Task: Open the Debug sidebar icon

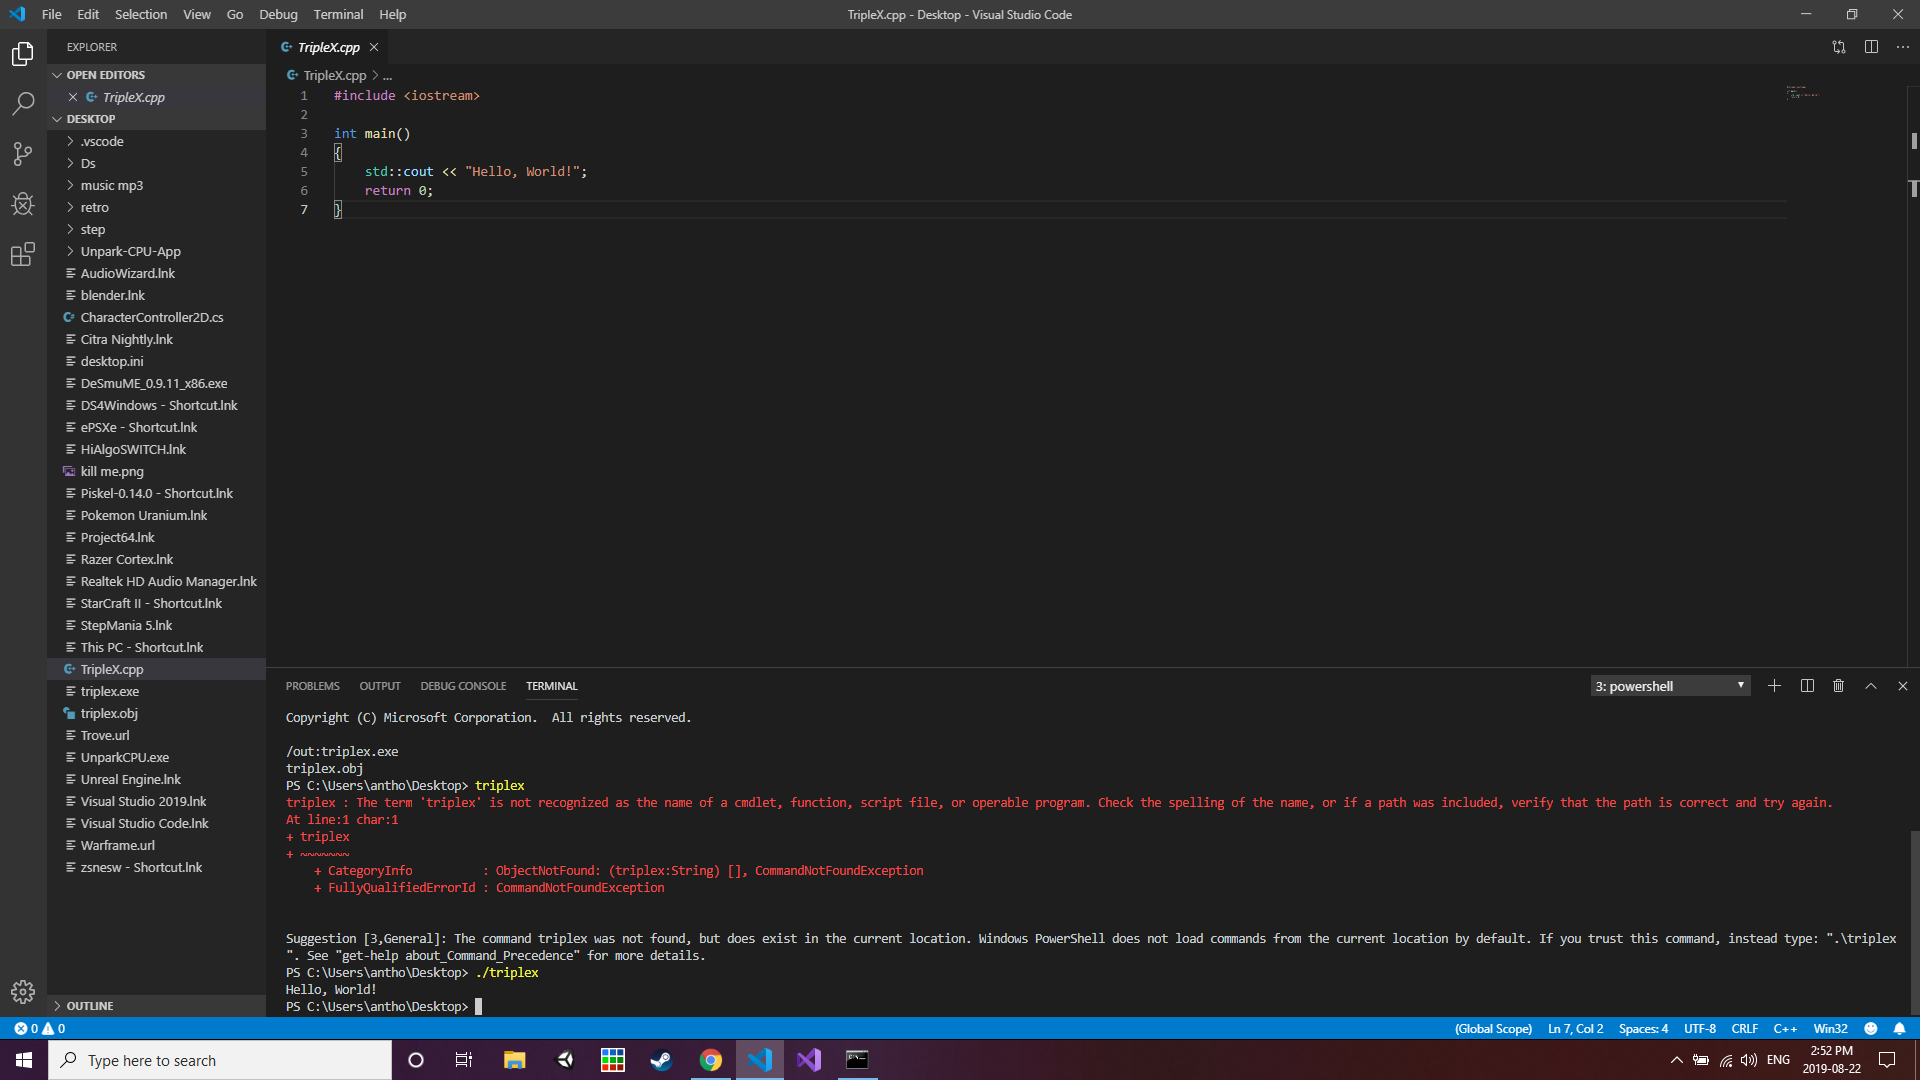Action: pyautogui.click(x=22, y=204)
